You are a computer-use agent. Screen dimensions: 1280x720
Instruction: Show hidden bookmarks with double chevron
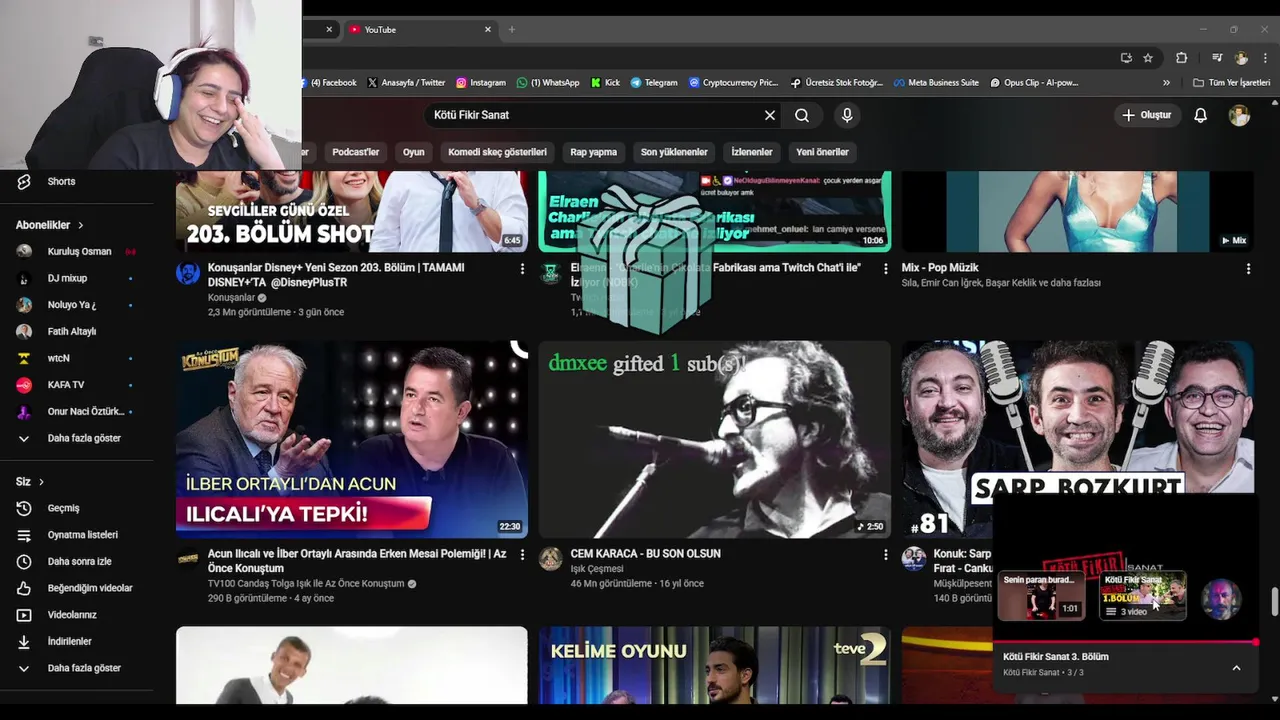click(1166, 83)
